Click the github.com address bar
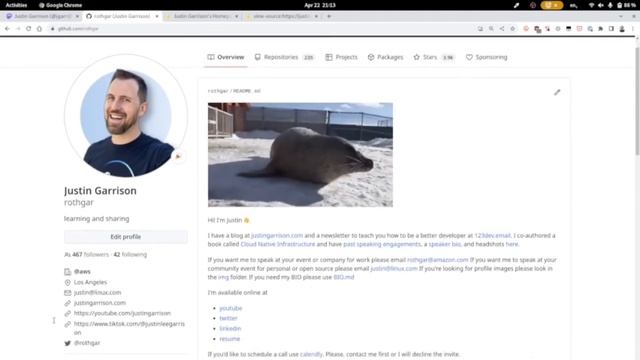The image size is (640, 360). click(261, 29)
